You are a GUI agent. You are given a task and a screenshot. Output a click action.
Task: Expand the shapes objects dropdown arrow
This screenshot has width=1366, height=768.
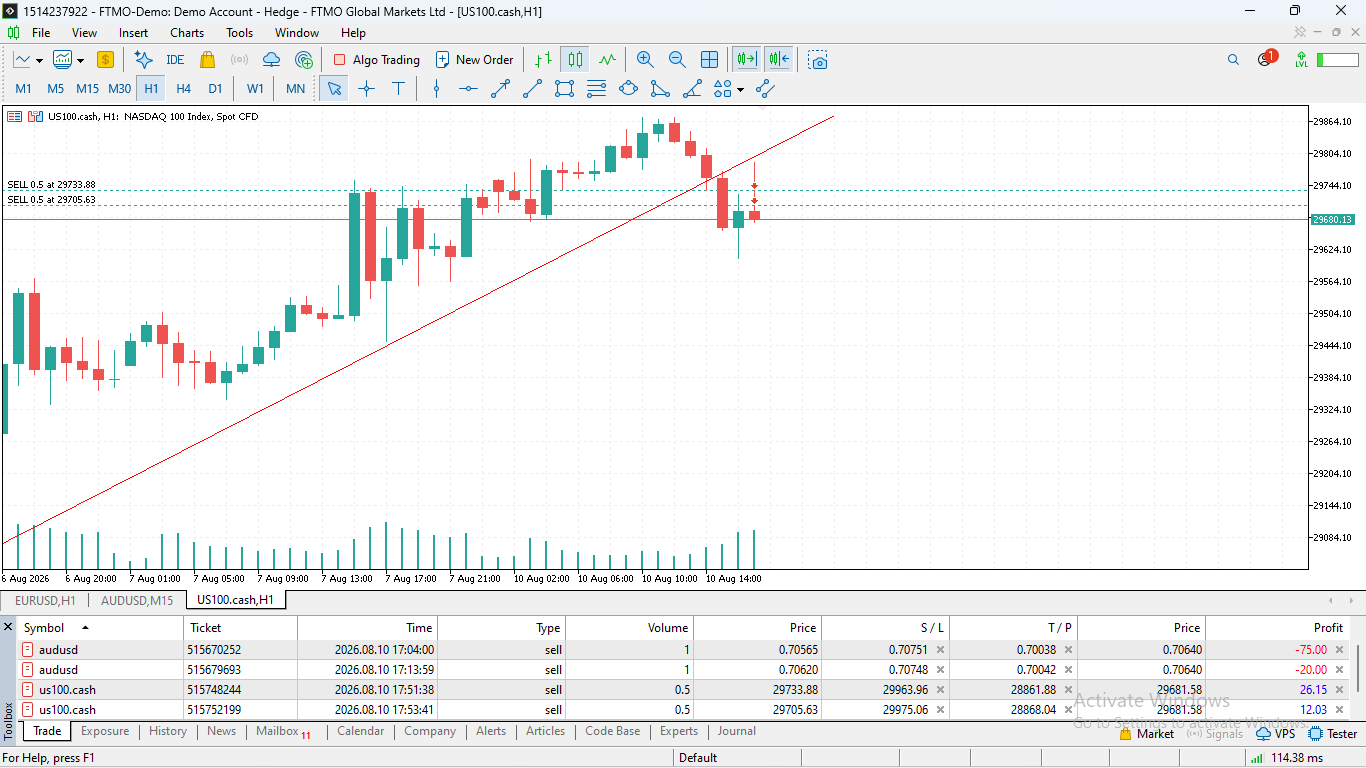click(x=740, y=89)
